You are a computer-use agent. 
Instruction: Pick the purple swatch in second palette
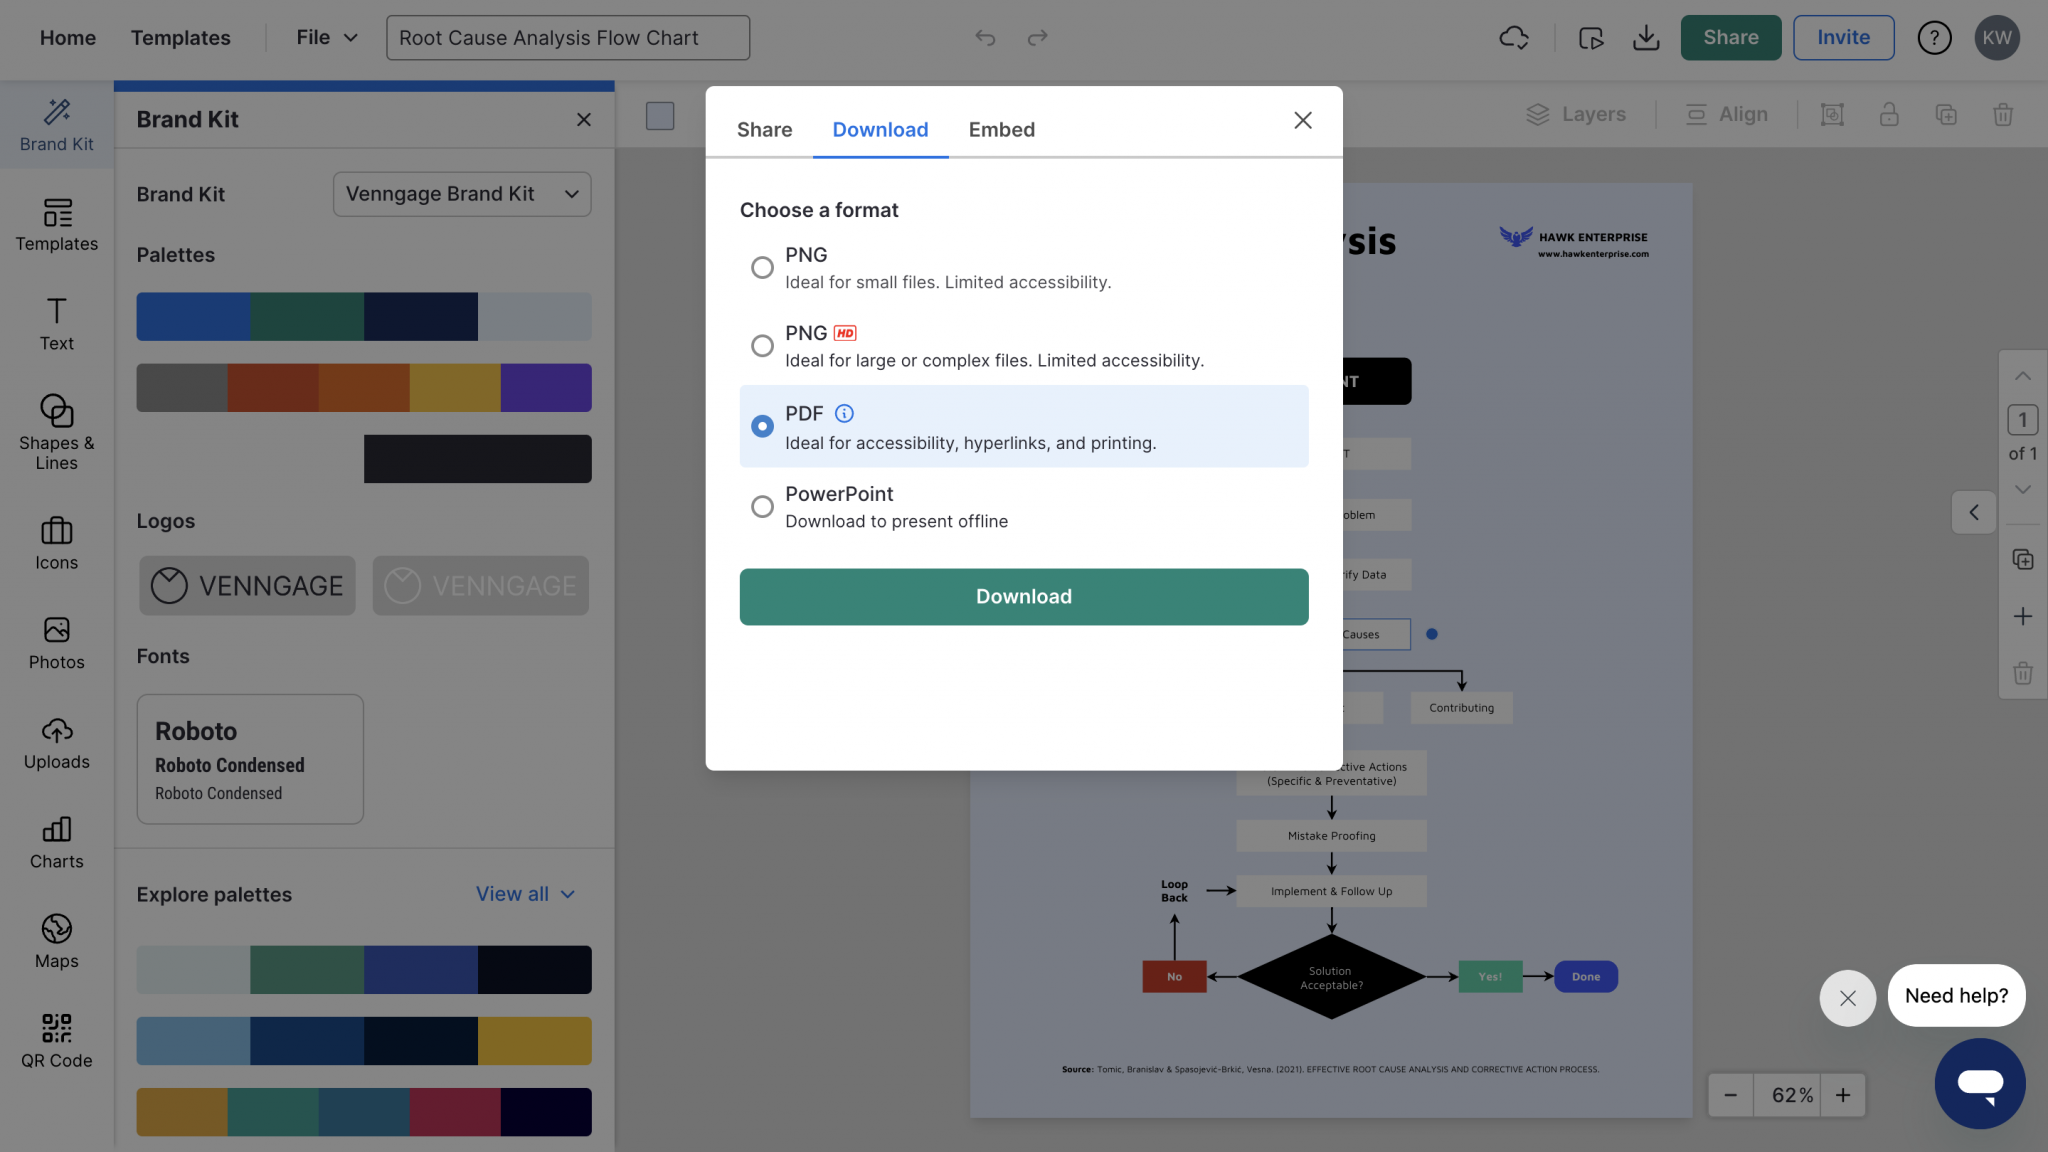(545, 387)
